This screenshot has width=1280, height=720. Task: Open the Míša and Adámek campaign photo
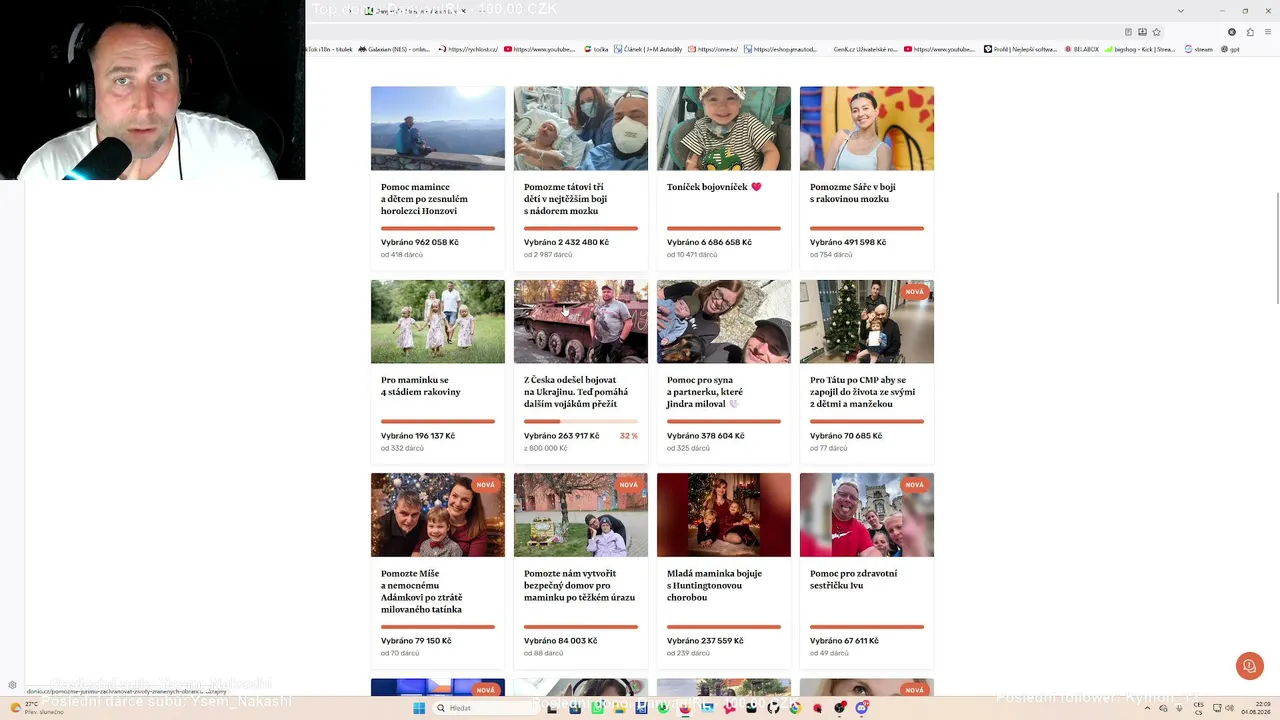click(x=438, y=515)
